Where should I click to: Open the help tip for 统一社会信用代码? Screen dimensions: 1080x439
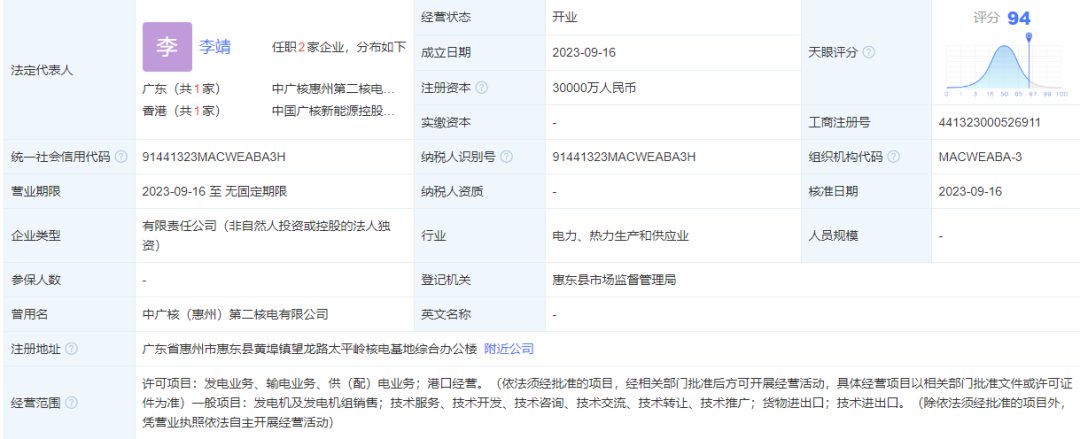coord(121,157)
